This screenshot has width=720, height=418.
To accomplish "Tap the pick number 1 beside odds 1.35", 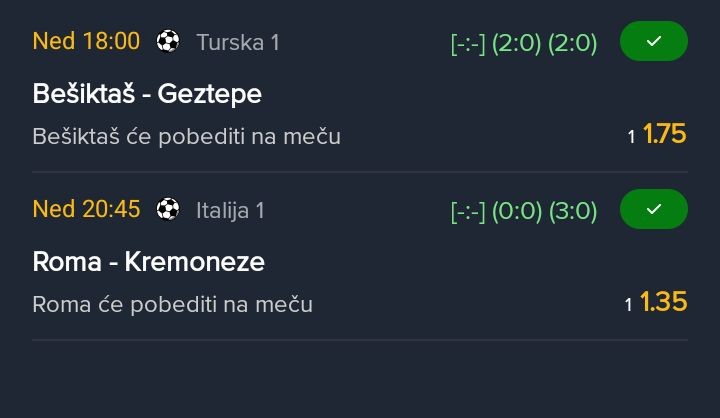I will (629, 305).
